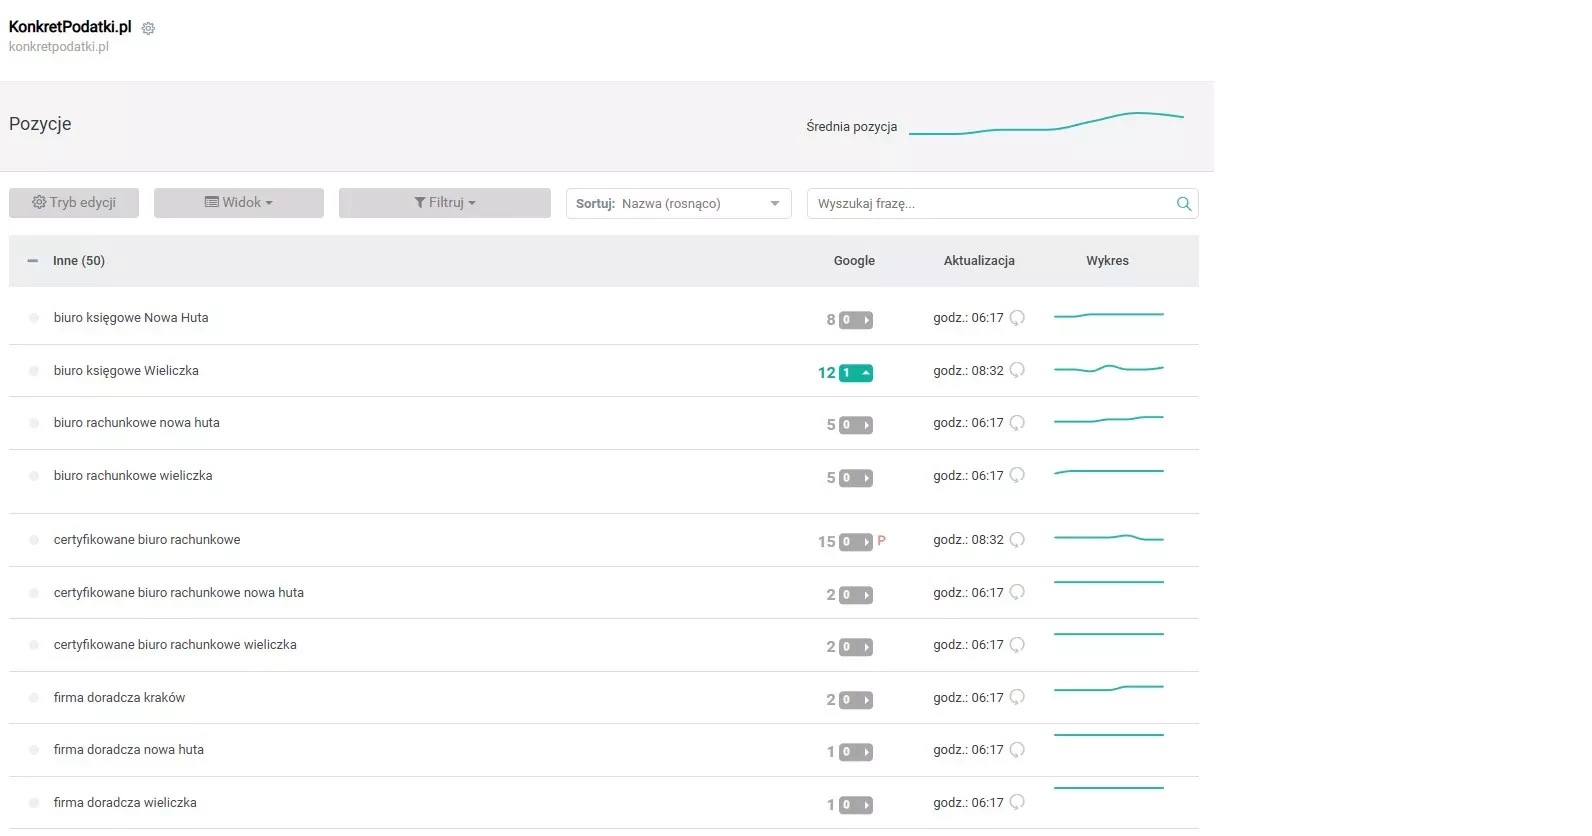Open the Średnia pozycja average chart

1046,123
